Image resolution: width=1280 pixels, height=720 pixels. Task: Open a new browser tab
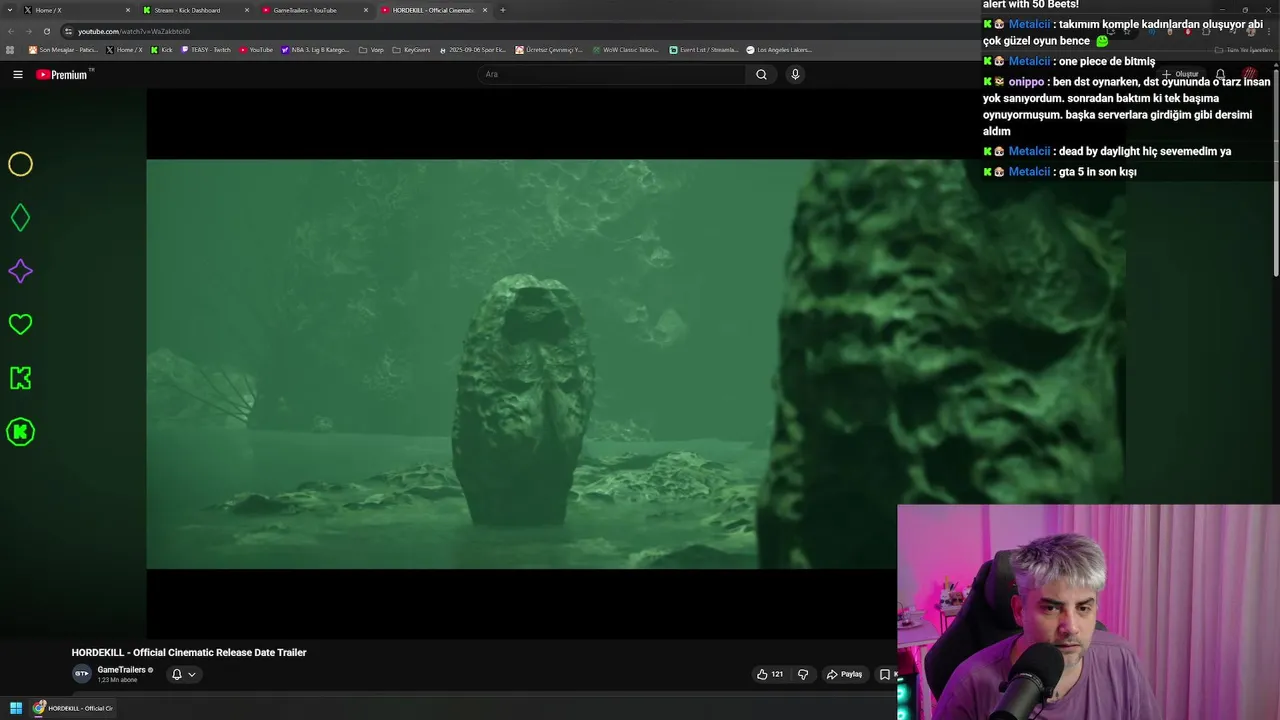(x=503, y=10)
